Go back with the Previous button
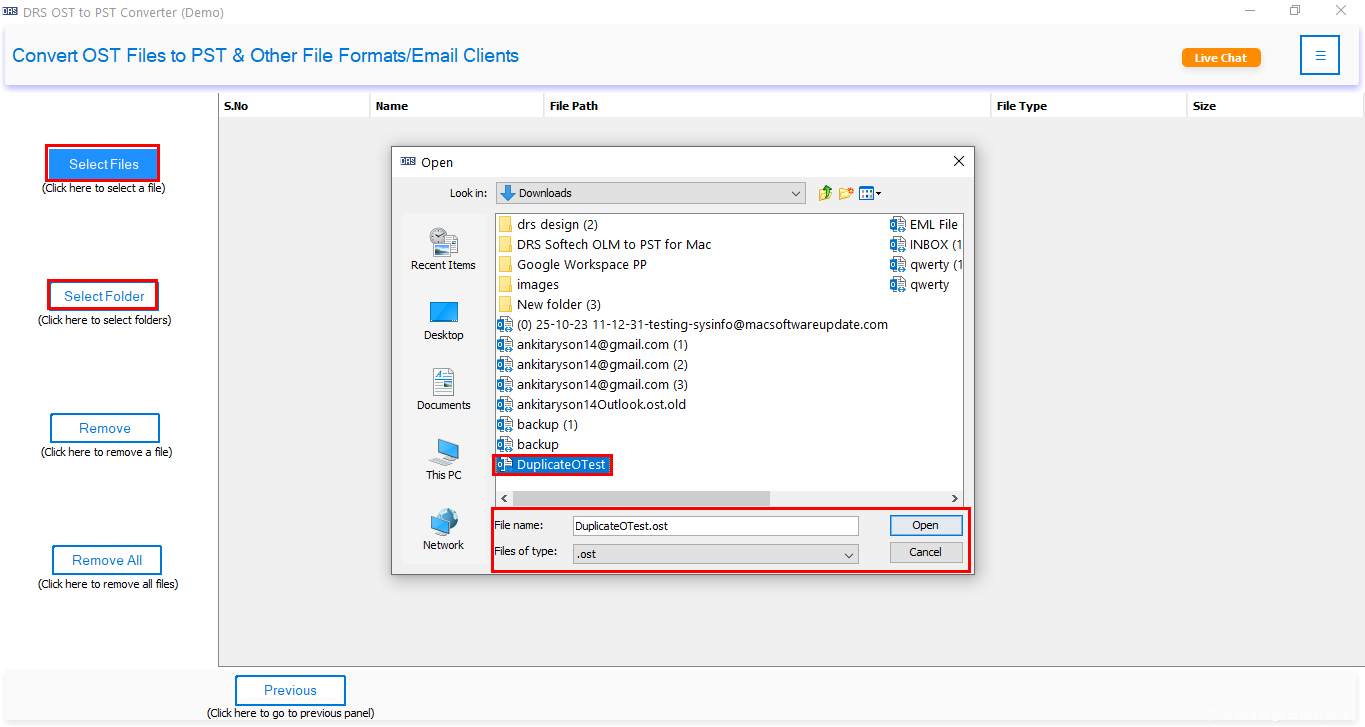Image resolution: width=1365 pixels, height=727 pixels. [x=290, y=690]
